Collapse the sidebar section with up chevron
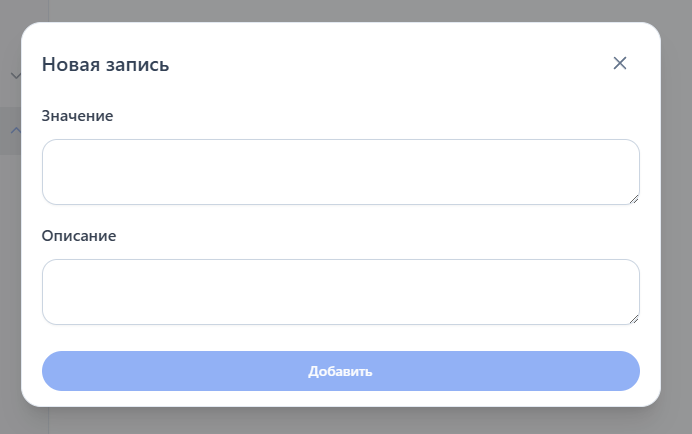 click(x=15, y=130)
